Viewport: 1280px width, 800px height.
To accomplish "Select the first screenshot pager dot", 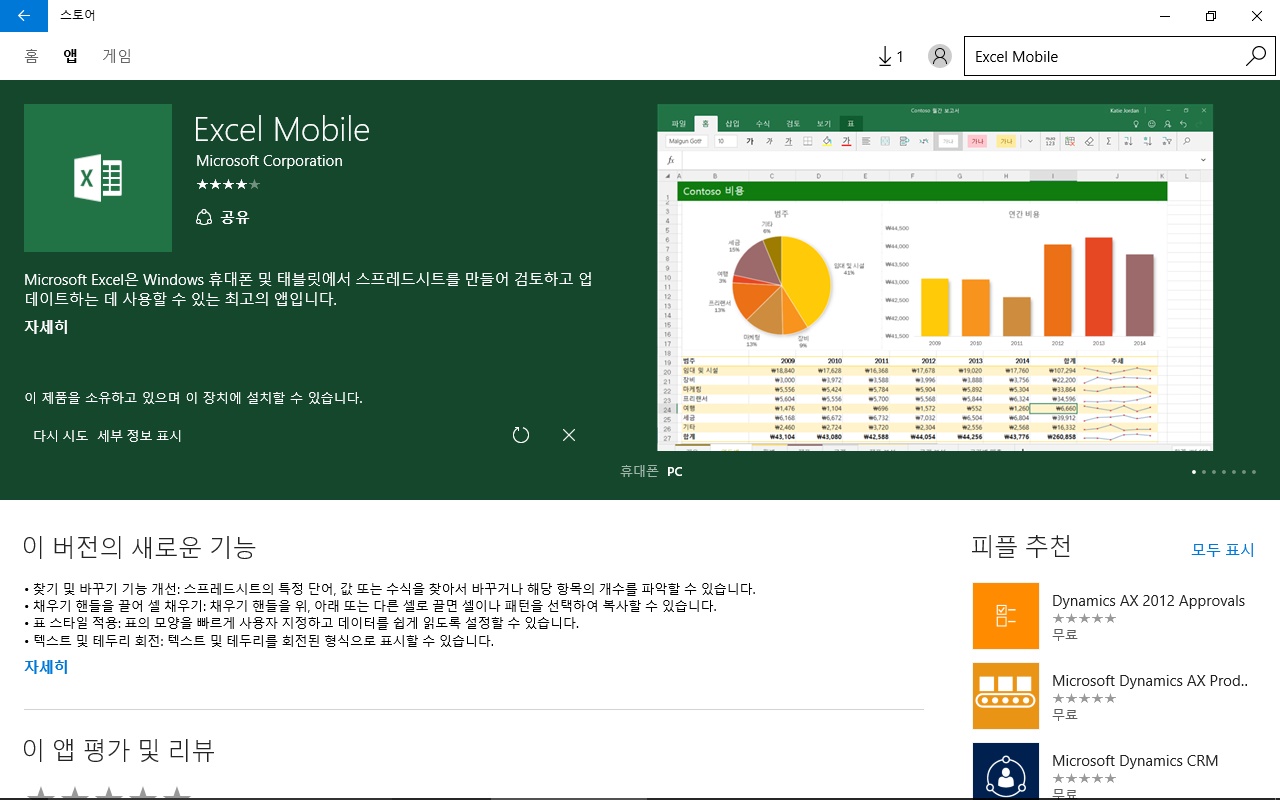I will 1193,471.
